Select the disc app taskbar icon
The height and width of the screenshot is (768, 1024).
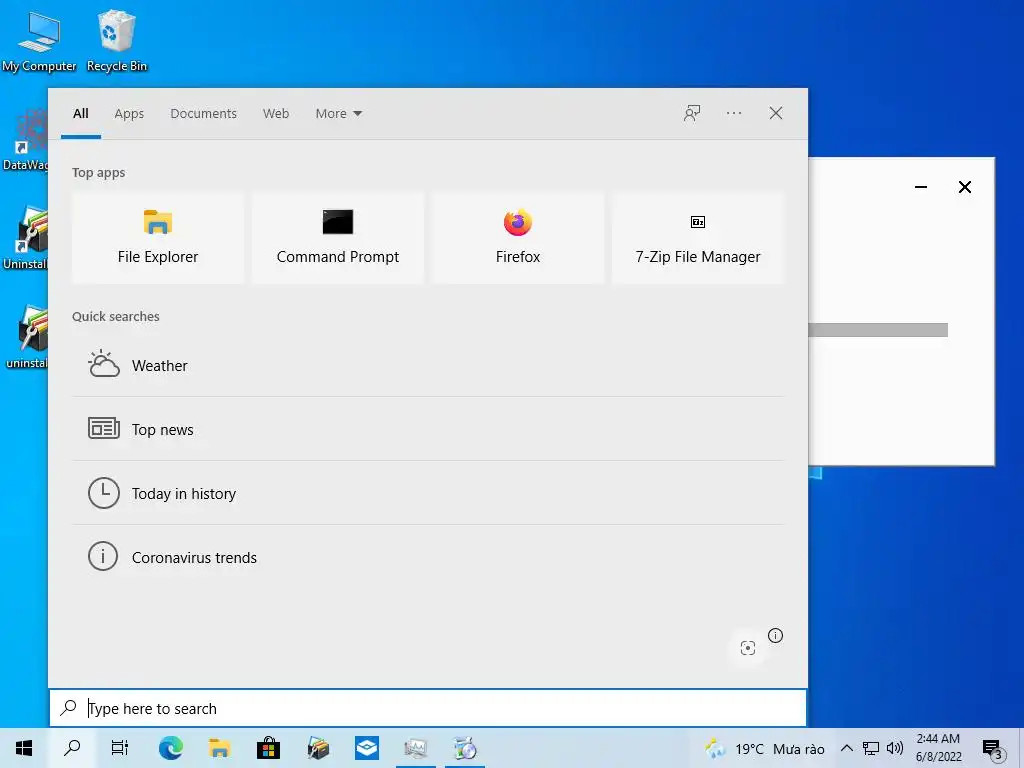click(x=465, y=748)
